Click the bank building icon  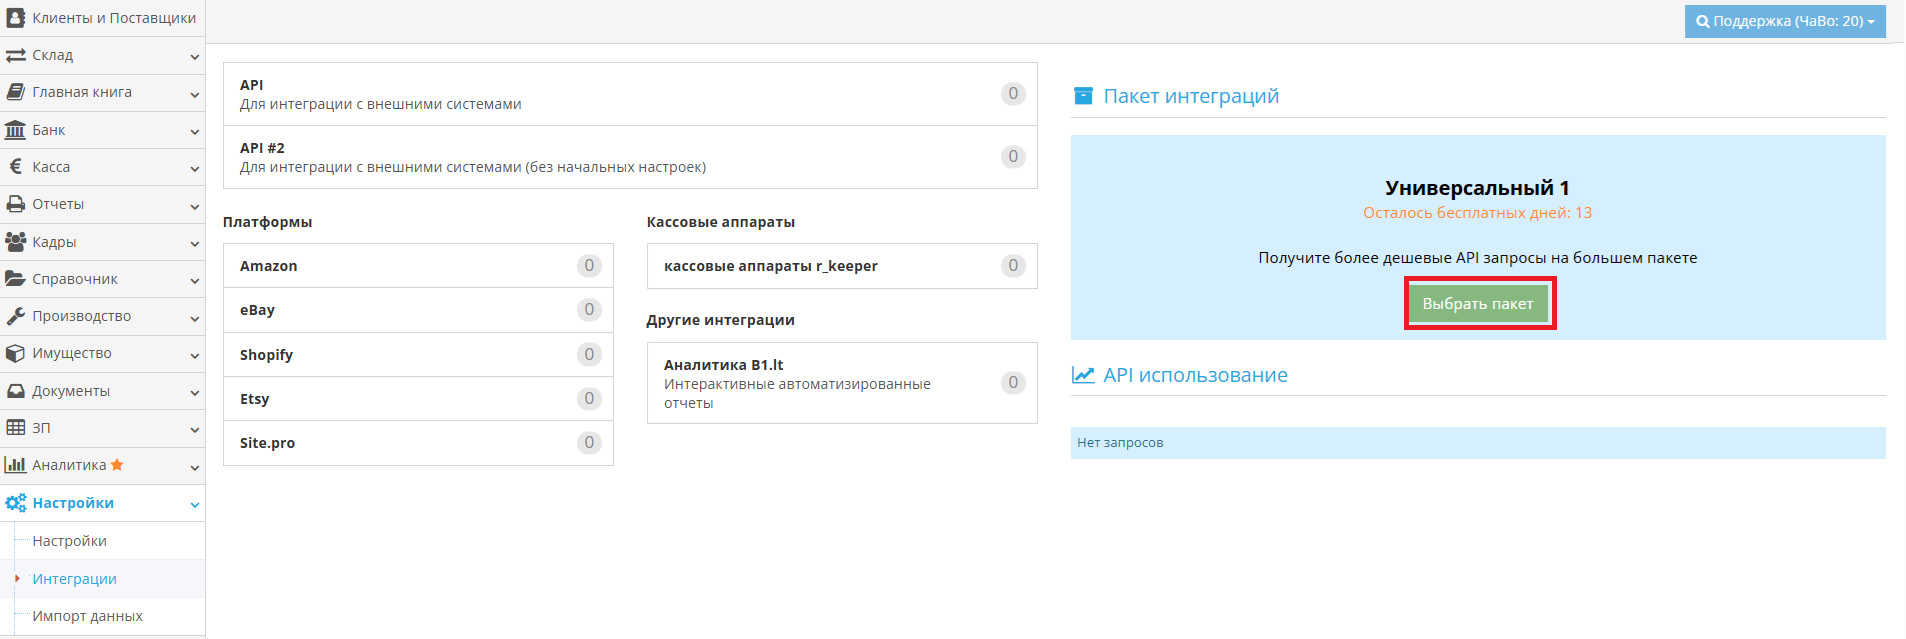15,130
